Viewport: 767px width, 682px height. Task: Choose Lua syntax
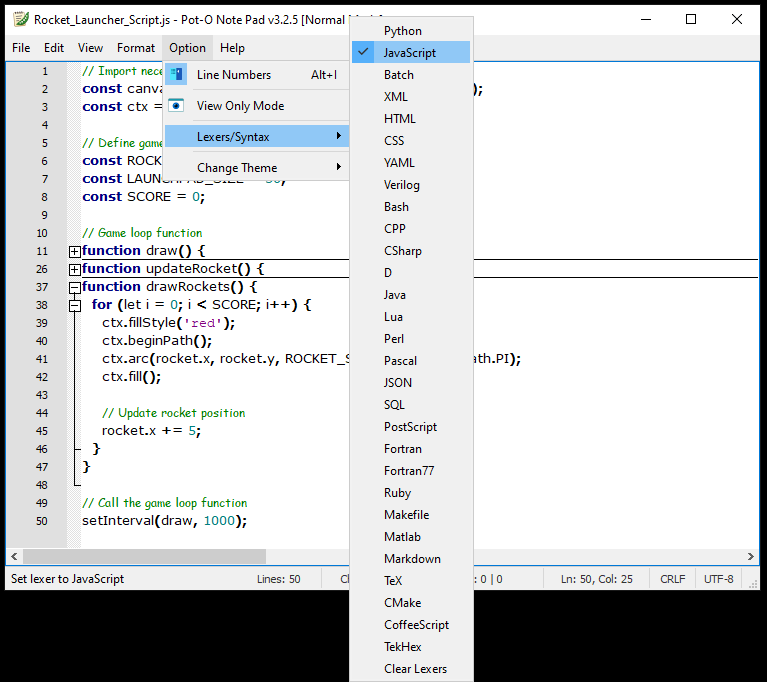[411, 317]
